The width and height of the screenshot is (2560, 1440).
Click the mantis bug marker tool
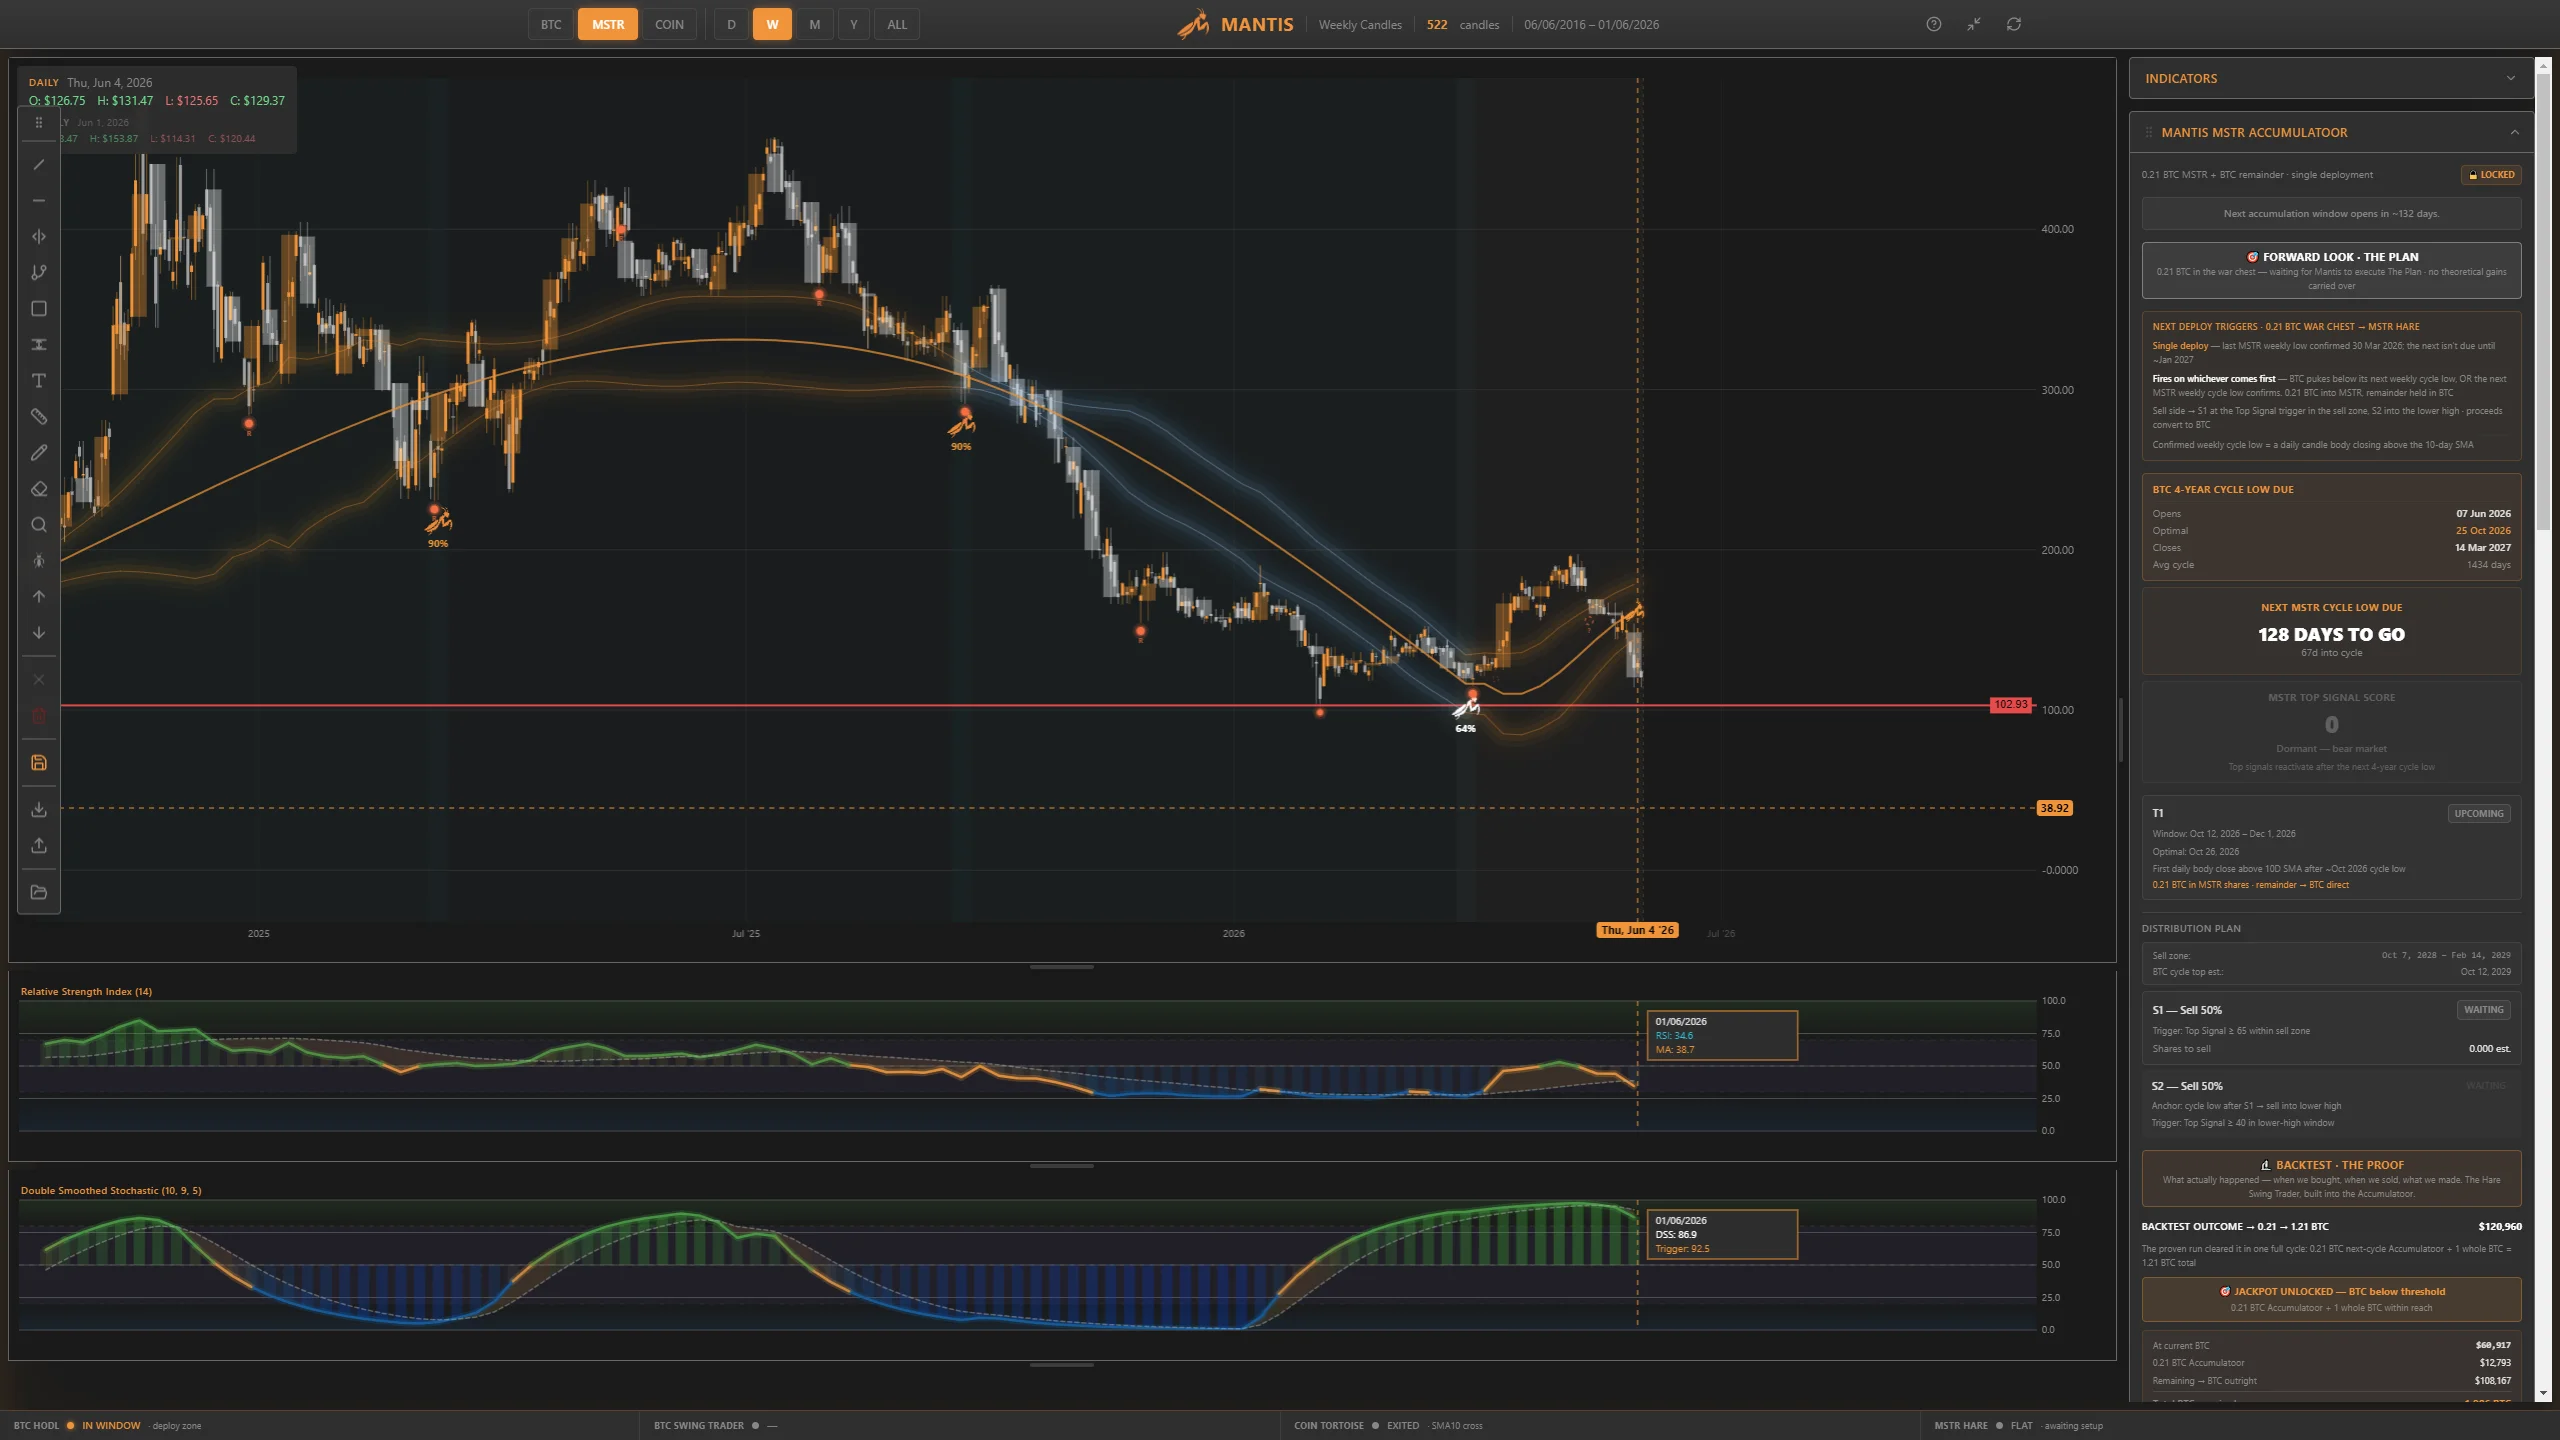(39, 561)
